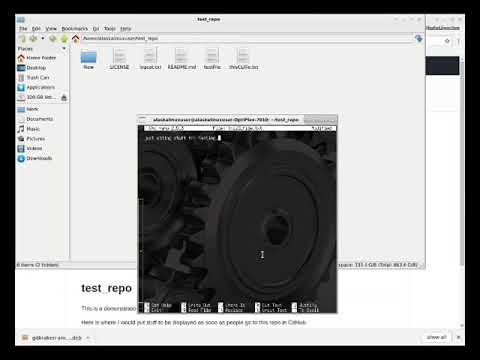The width and height of the screenshot is (480, 360).
Task: Select the Downloads bookmark
Action: 35,158
